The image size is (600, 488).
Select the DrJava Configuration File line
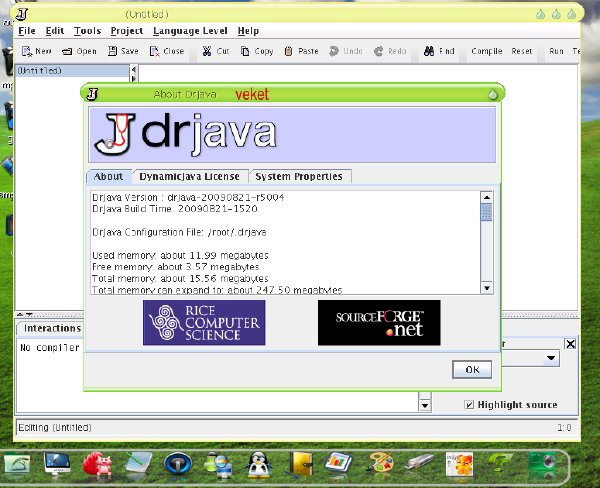coord(179,232)
